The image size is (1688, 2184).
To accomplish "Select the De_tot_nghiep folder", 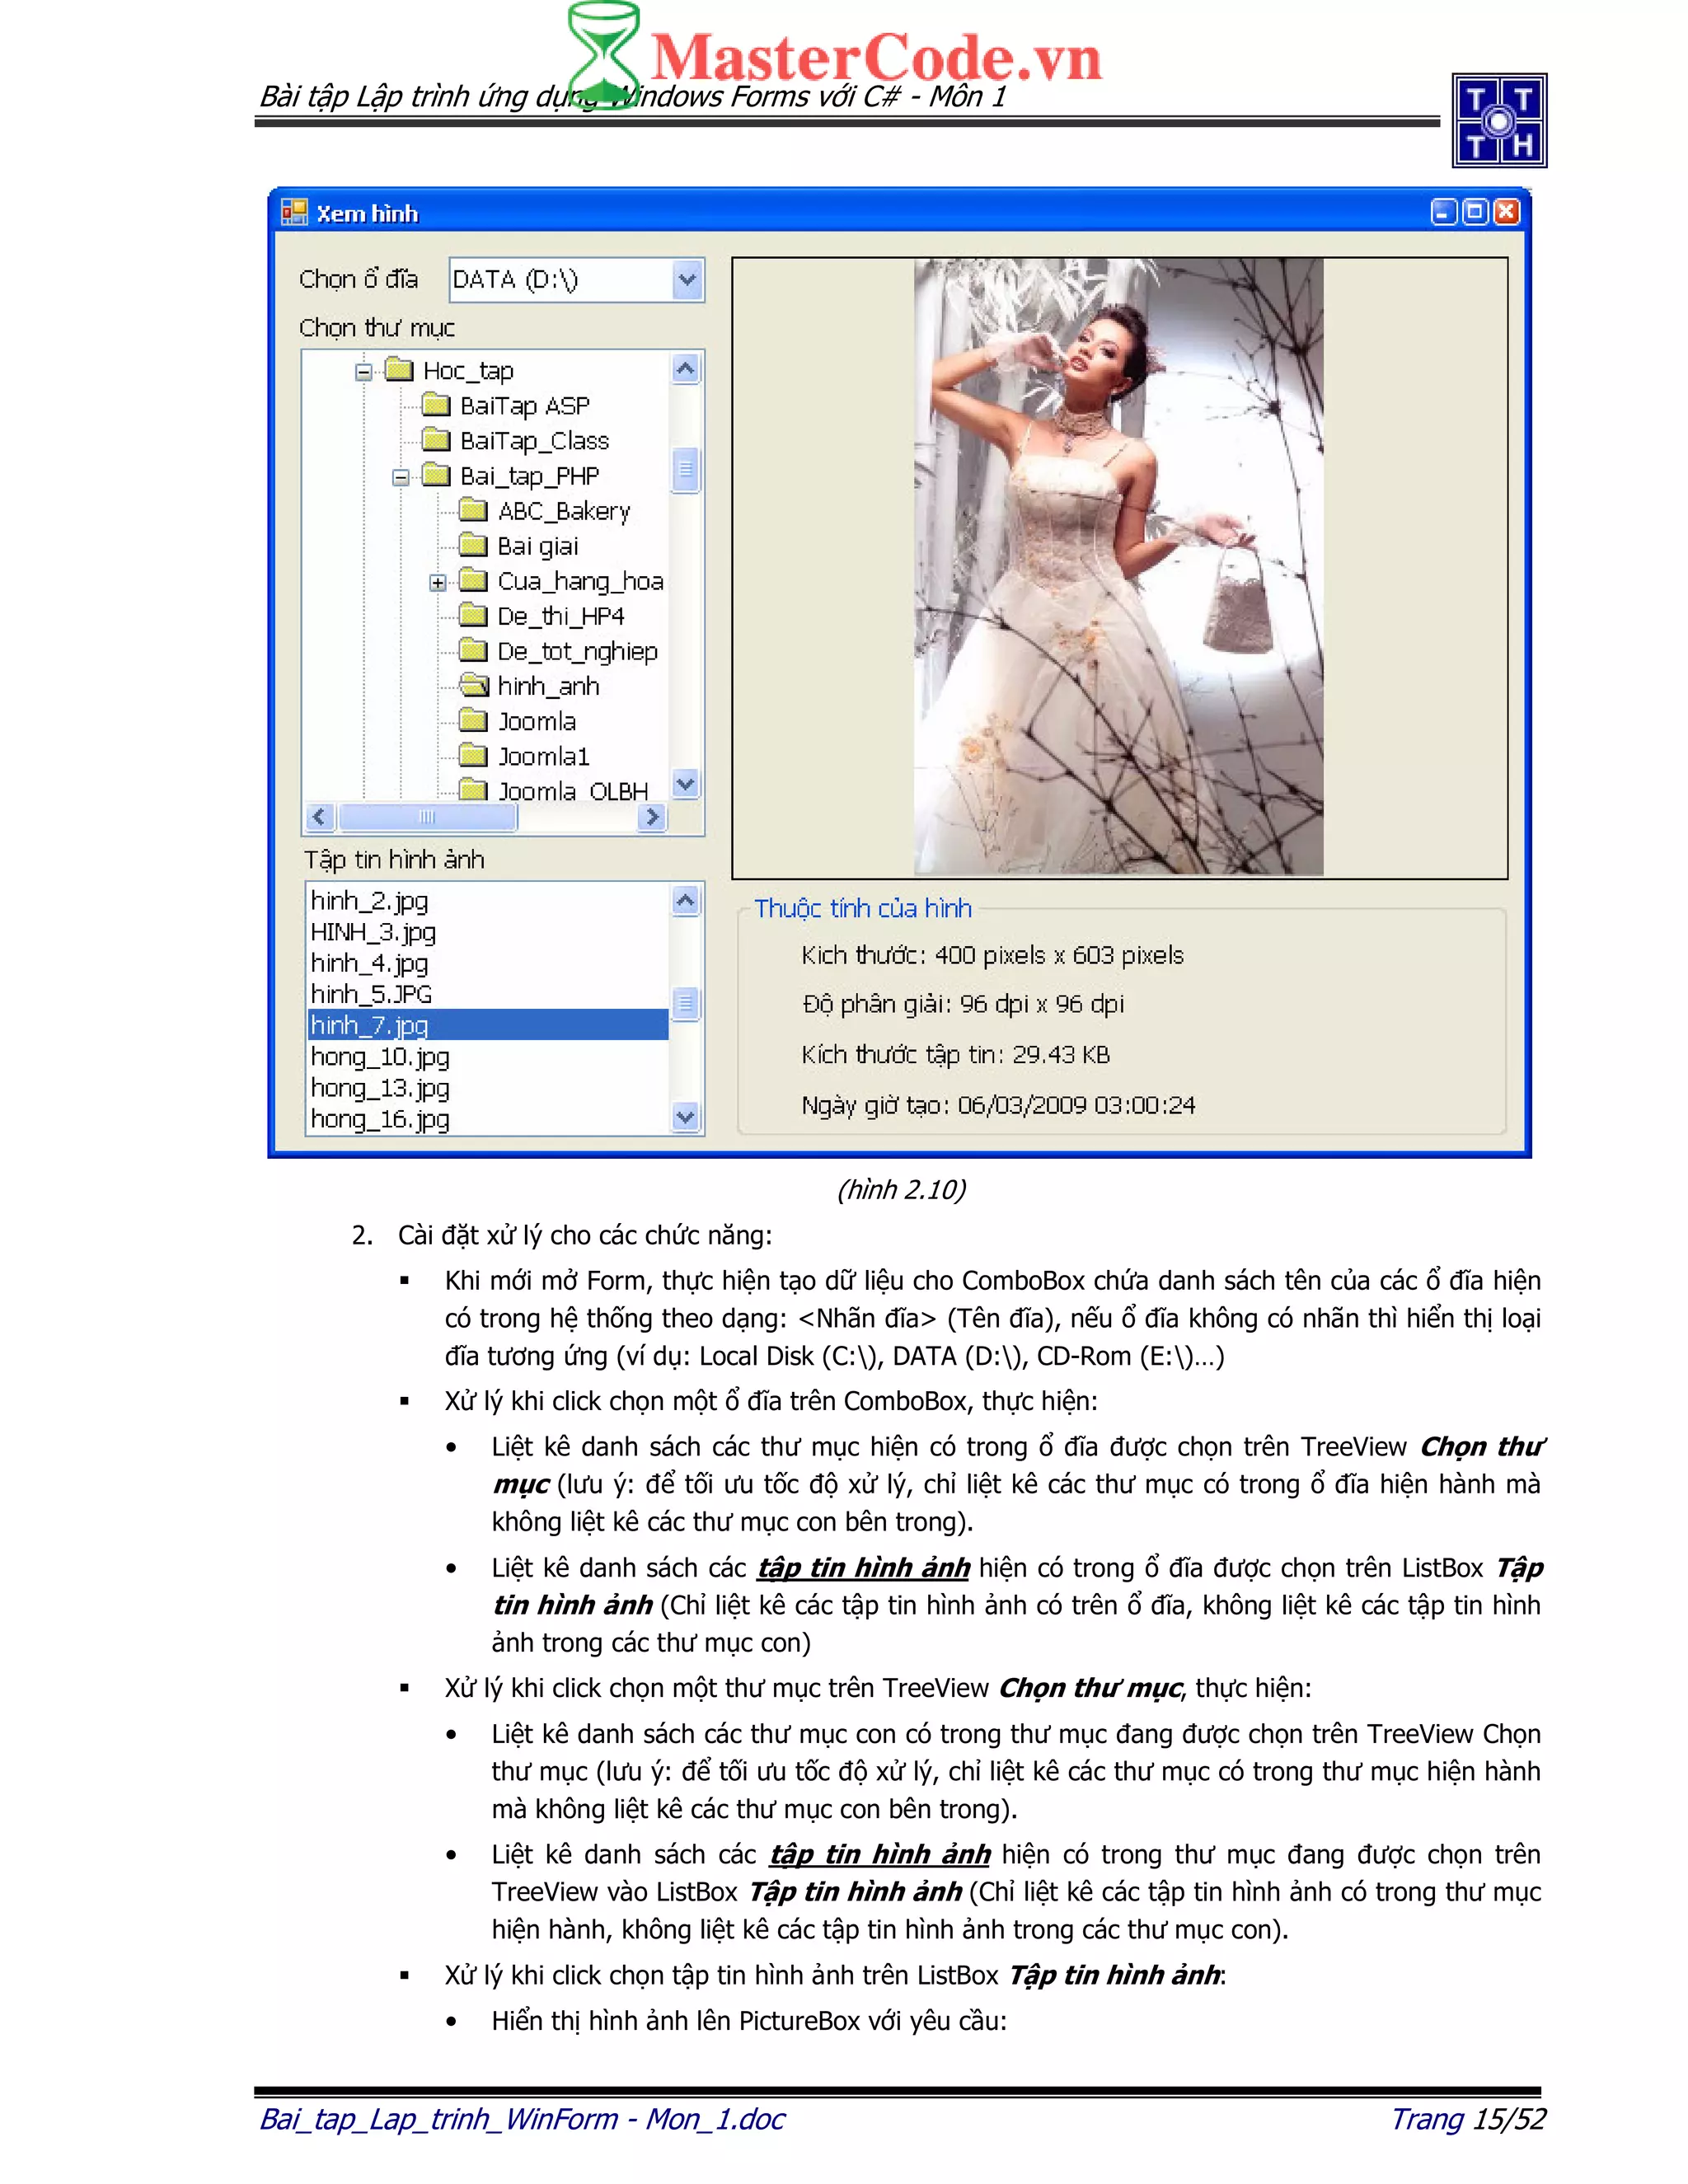I will click(x=577, y=651).
